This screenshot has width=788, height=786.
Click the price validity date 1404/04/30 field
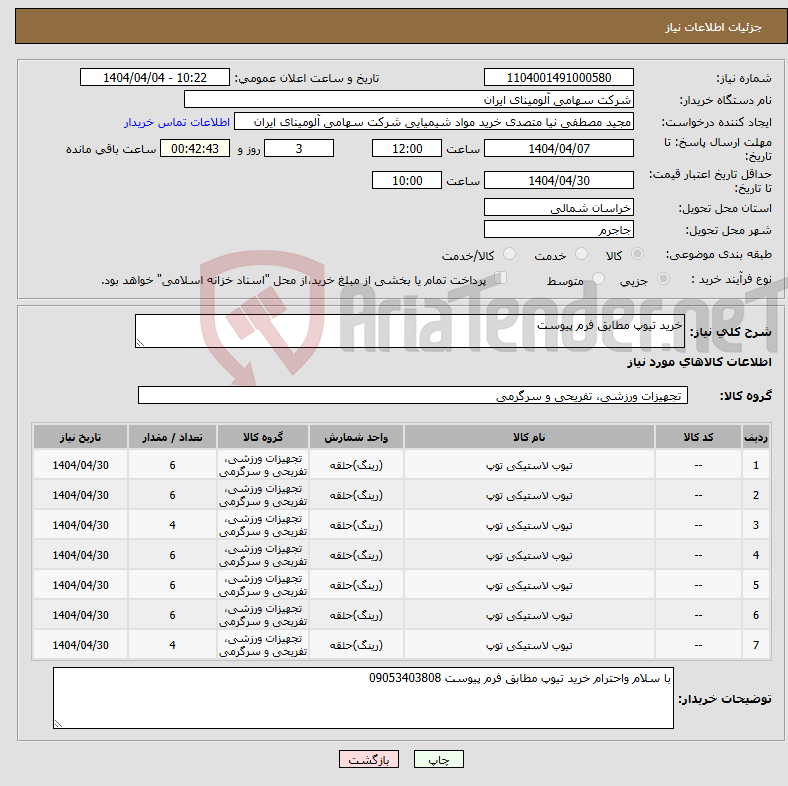tap(558, 180)
